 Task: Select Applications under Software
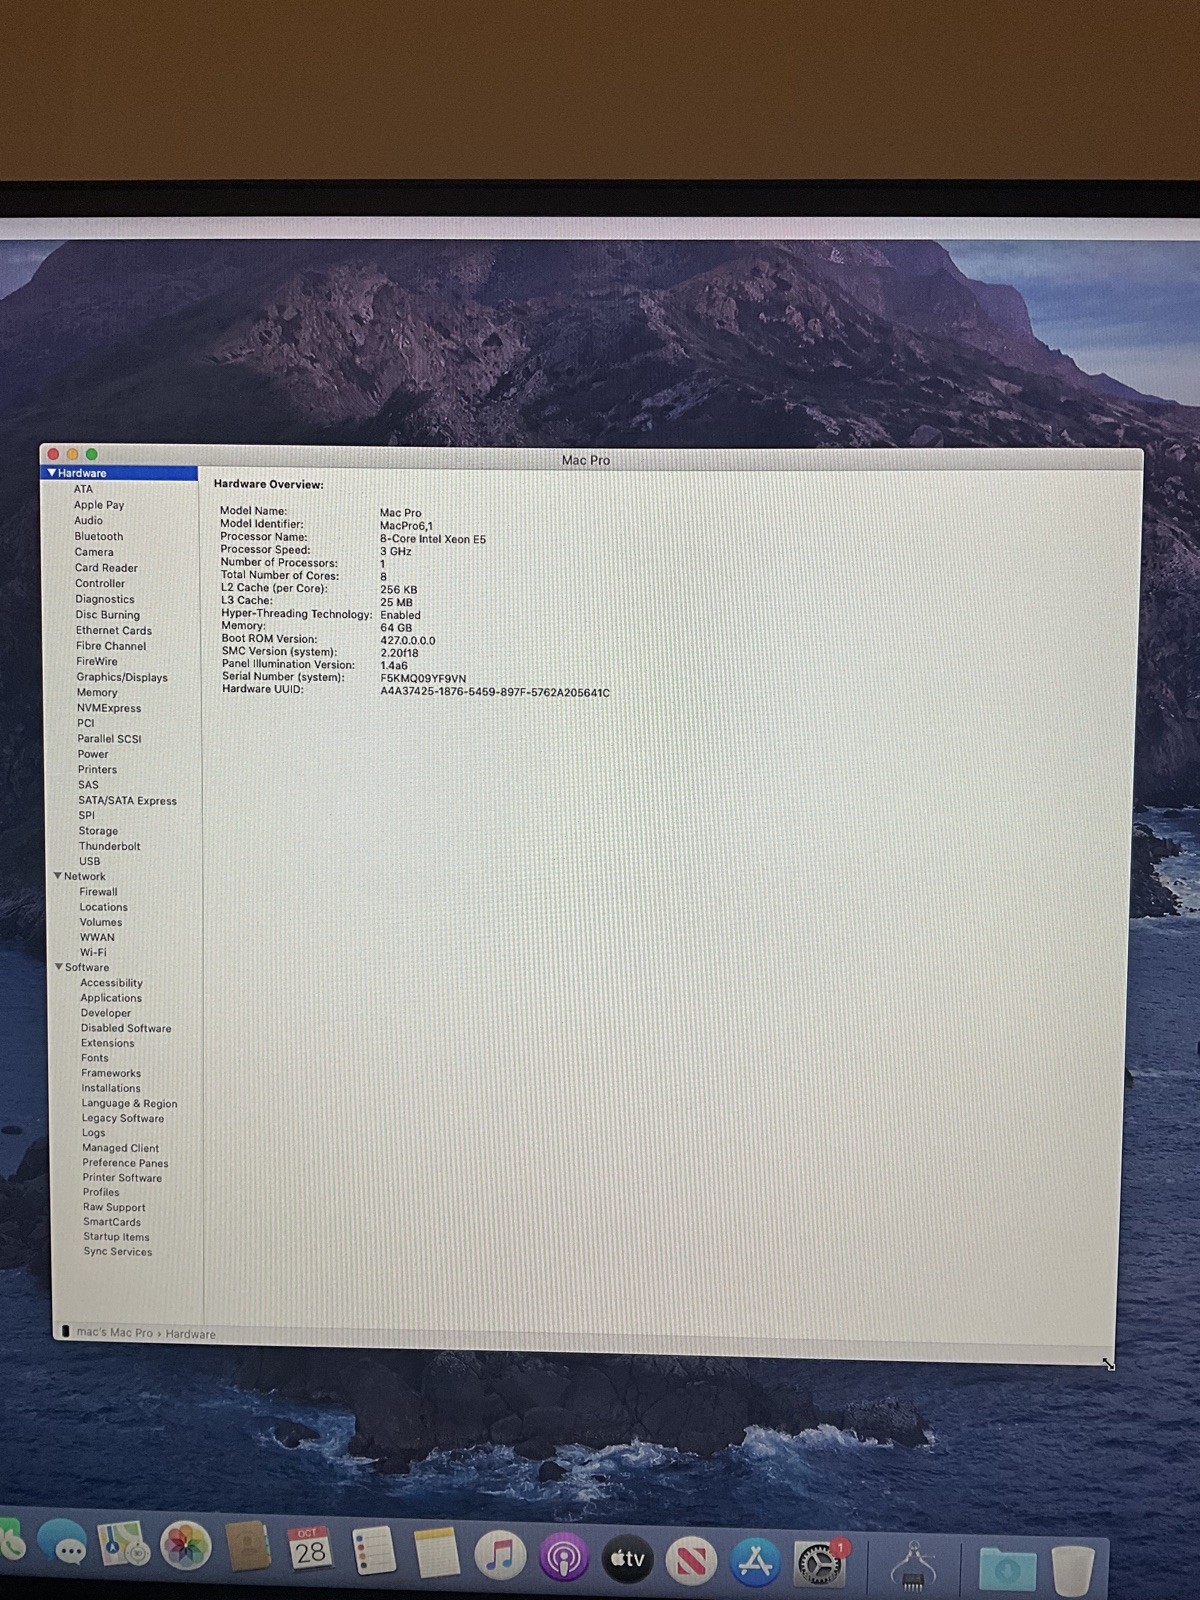click(x=111, y=998)
